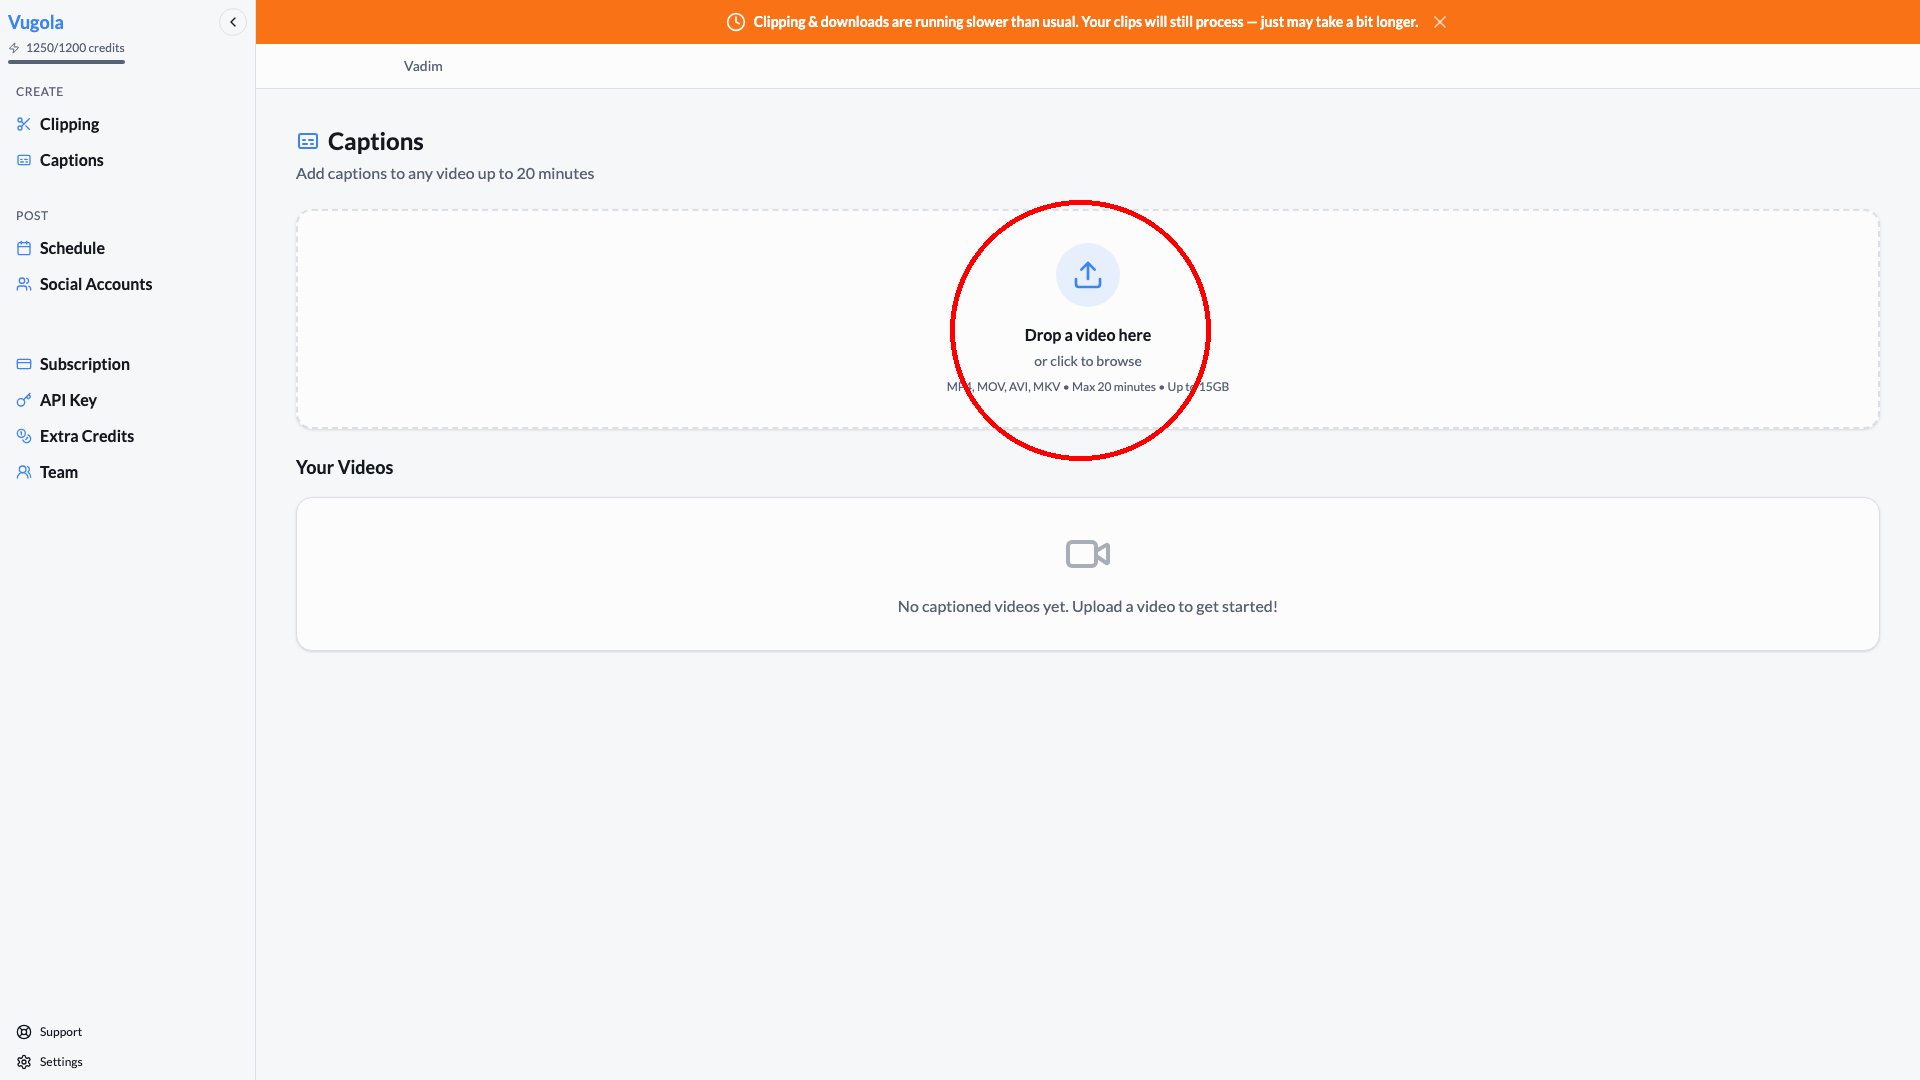Click the Social Accounts people icon
Screen dimensions: 1920x1080
click(x=24, y=284)
